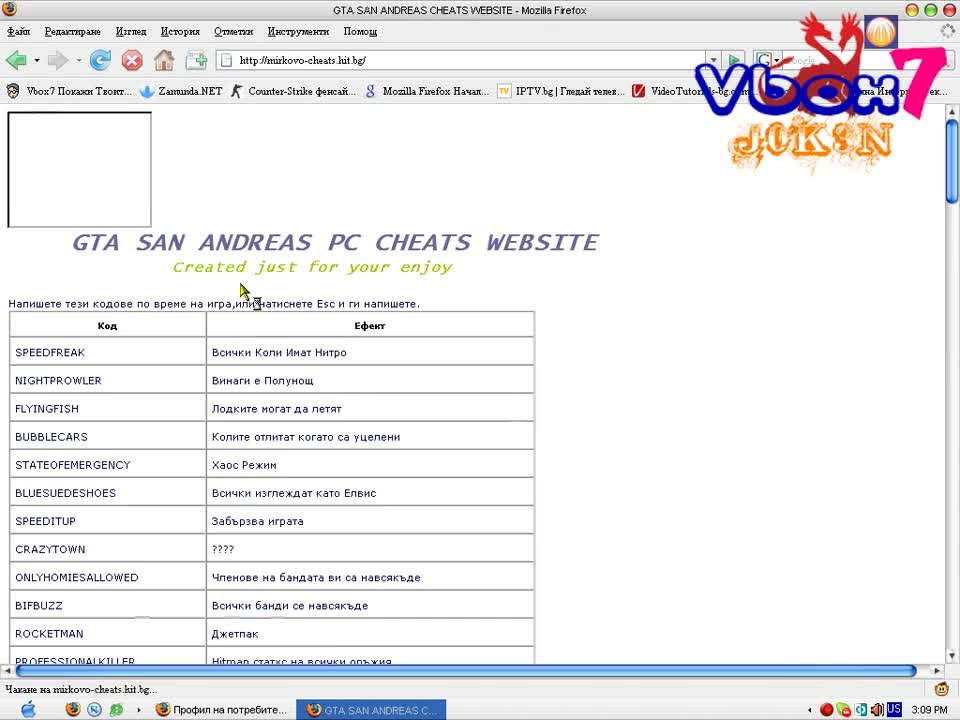This screenshot has height=720, width=960.
Task: Click the red Stop loading icon
Action: click(132, 60)
